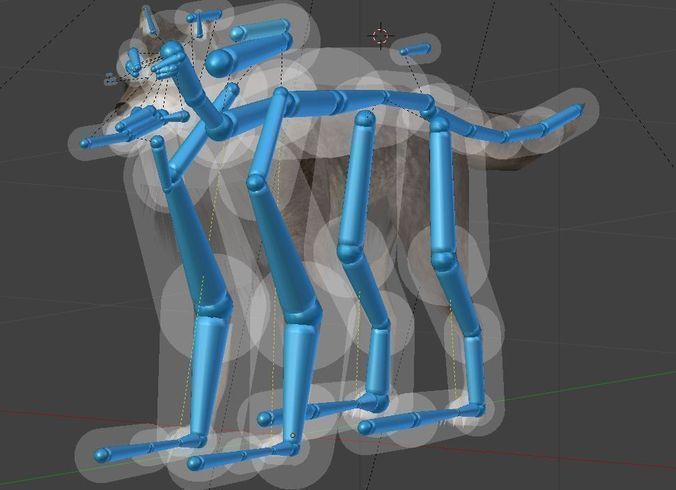Select the lower jaw bone at the snout tip
This screenshot has height=490, width=676.
(x=104, y=140)
